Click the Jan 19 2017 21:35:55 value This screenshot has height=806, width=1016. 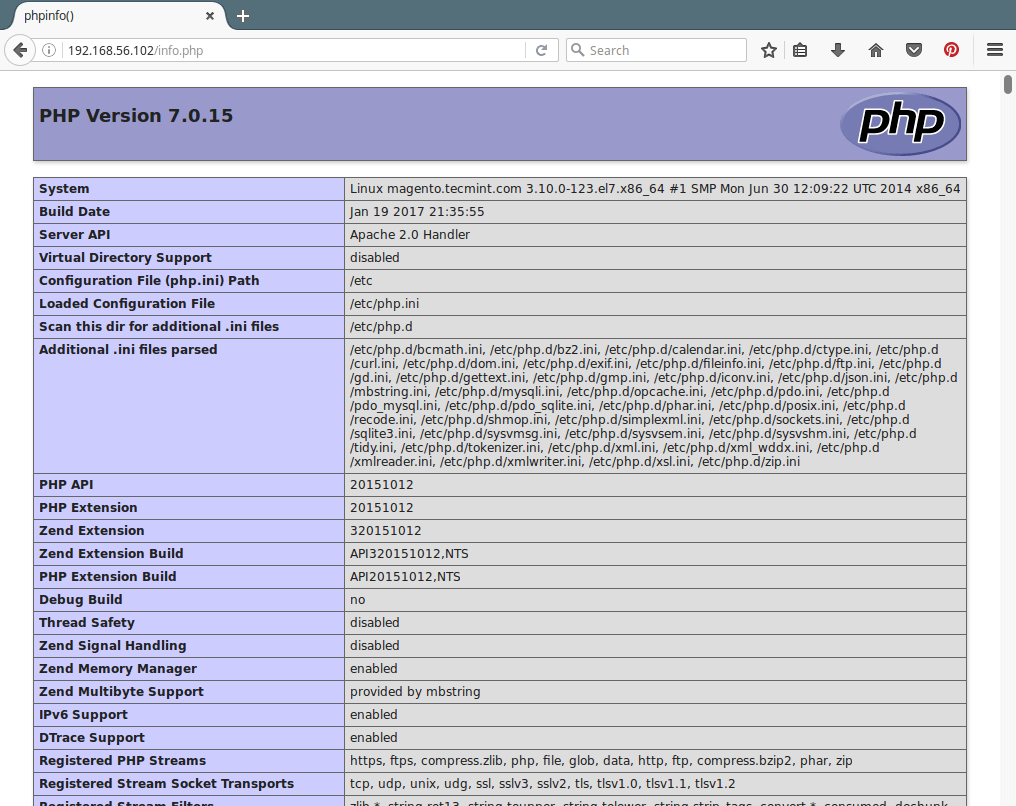tap(417, 212)
